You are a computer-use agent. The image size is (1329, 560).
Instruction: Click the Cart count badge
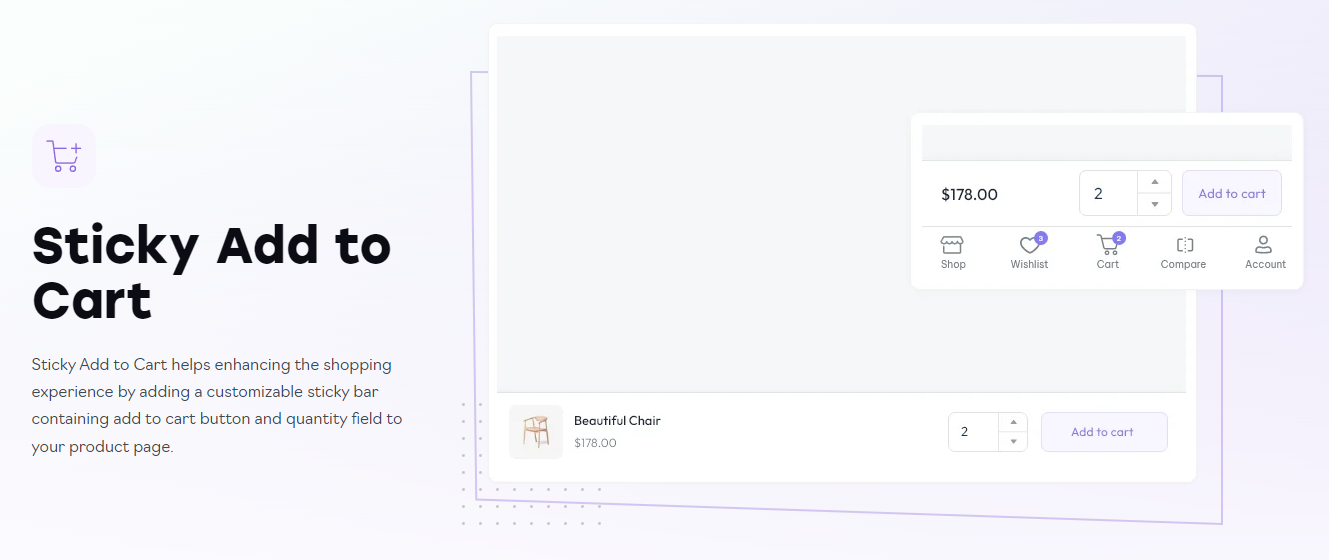coord(1119,238)
